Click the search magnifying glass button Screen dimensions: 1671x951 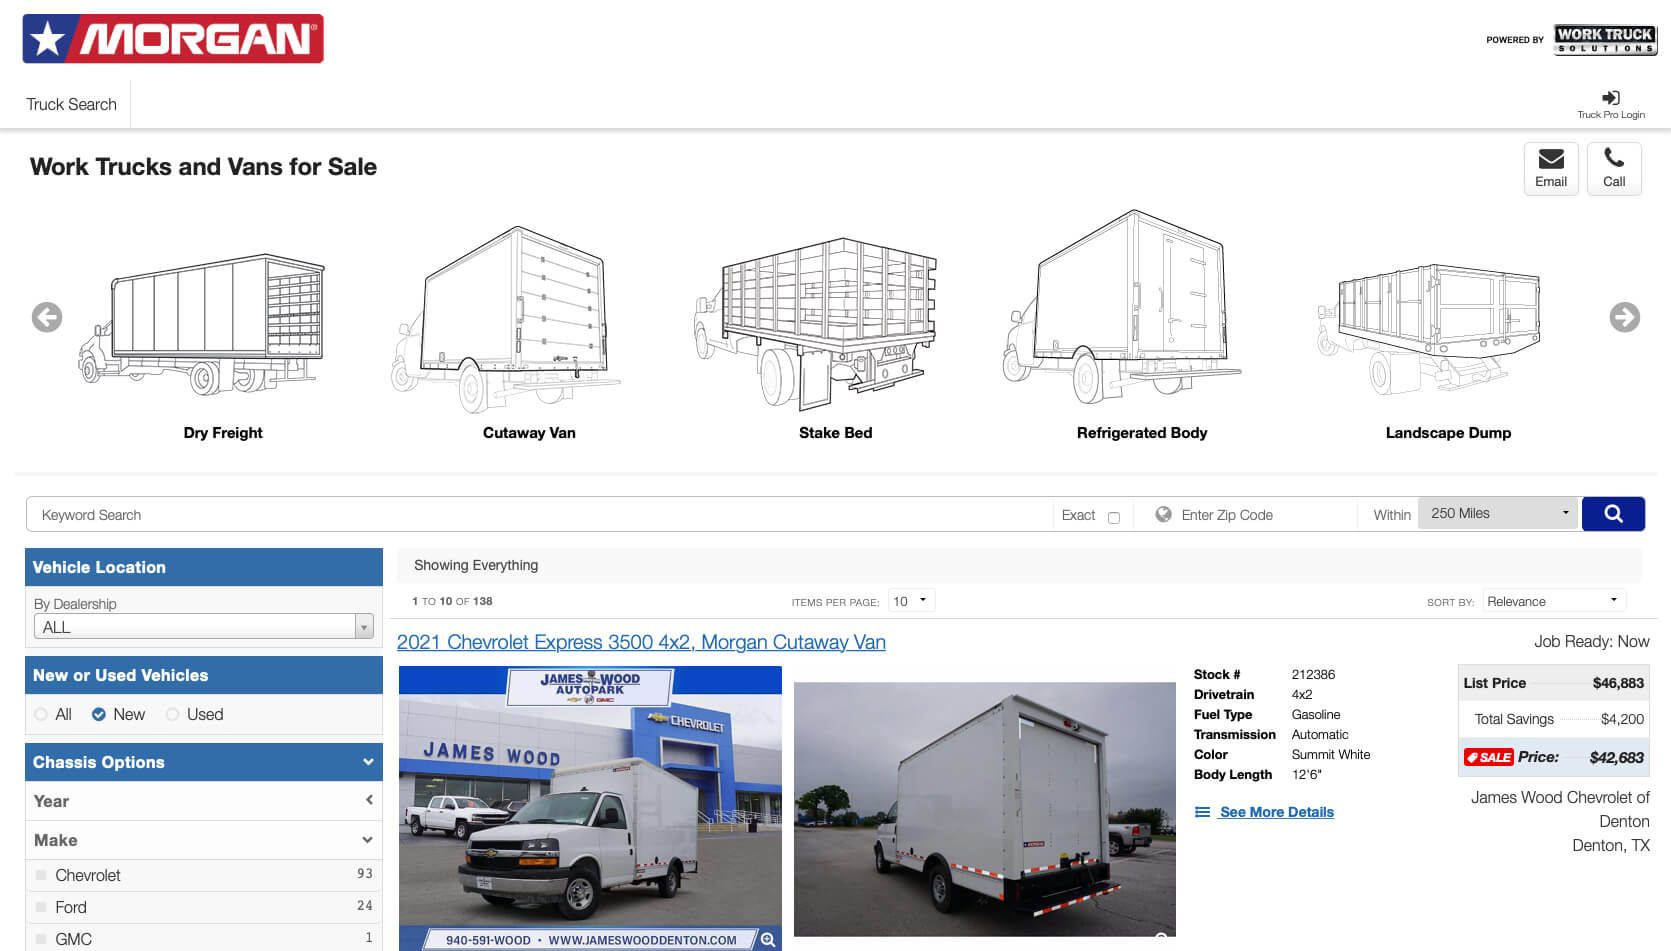pyautogui.click(x=1612, y=514)
